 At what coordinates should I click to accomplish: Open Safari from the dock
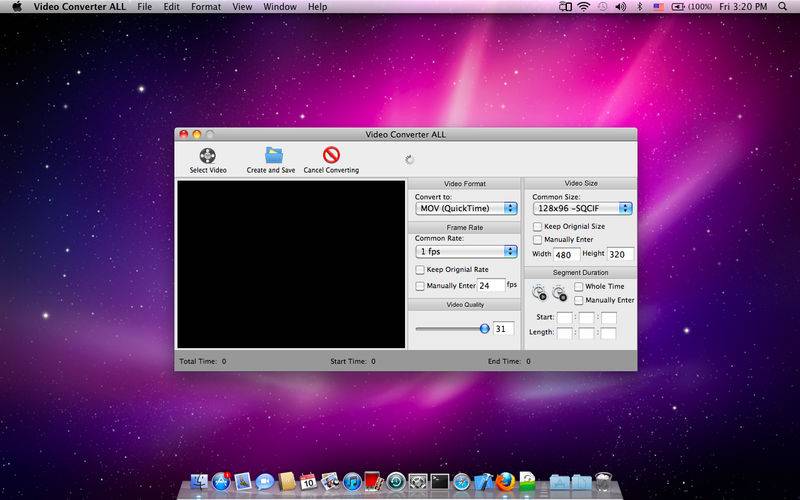(x=461, y=482)
